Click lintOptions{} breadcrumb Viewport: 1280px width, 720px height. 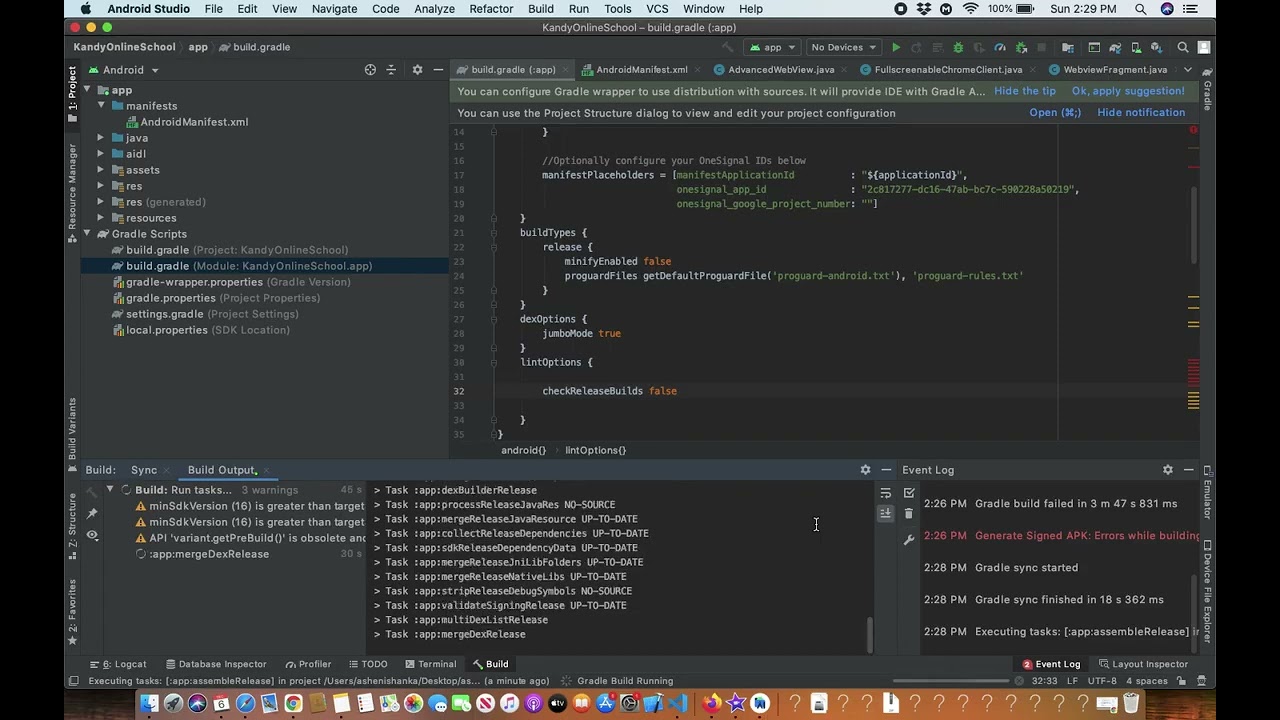(x=595, y=450)
